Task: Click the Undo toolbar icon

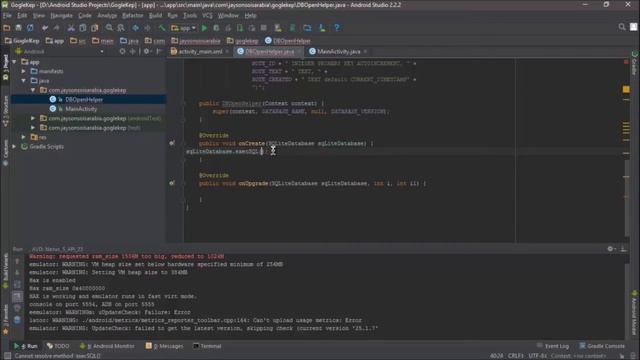Action: pos(45,28)
